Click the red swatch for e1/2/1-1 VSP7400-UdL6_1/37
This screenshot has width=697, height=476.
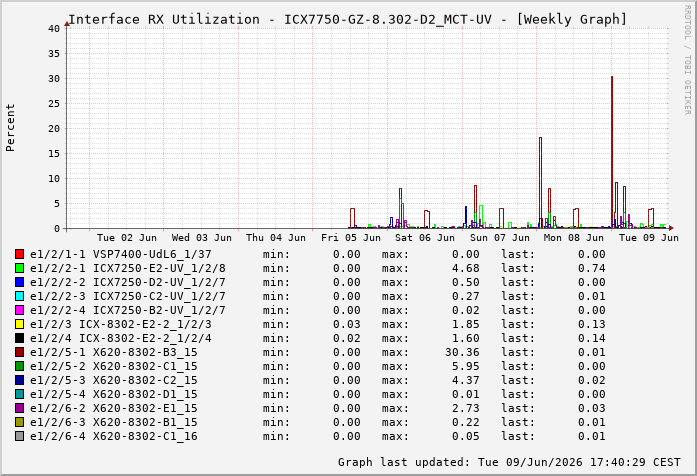[x=19, y=254]
